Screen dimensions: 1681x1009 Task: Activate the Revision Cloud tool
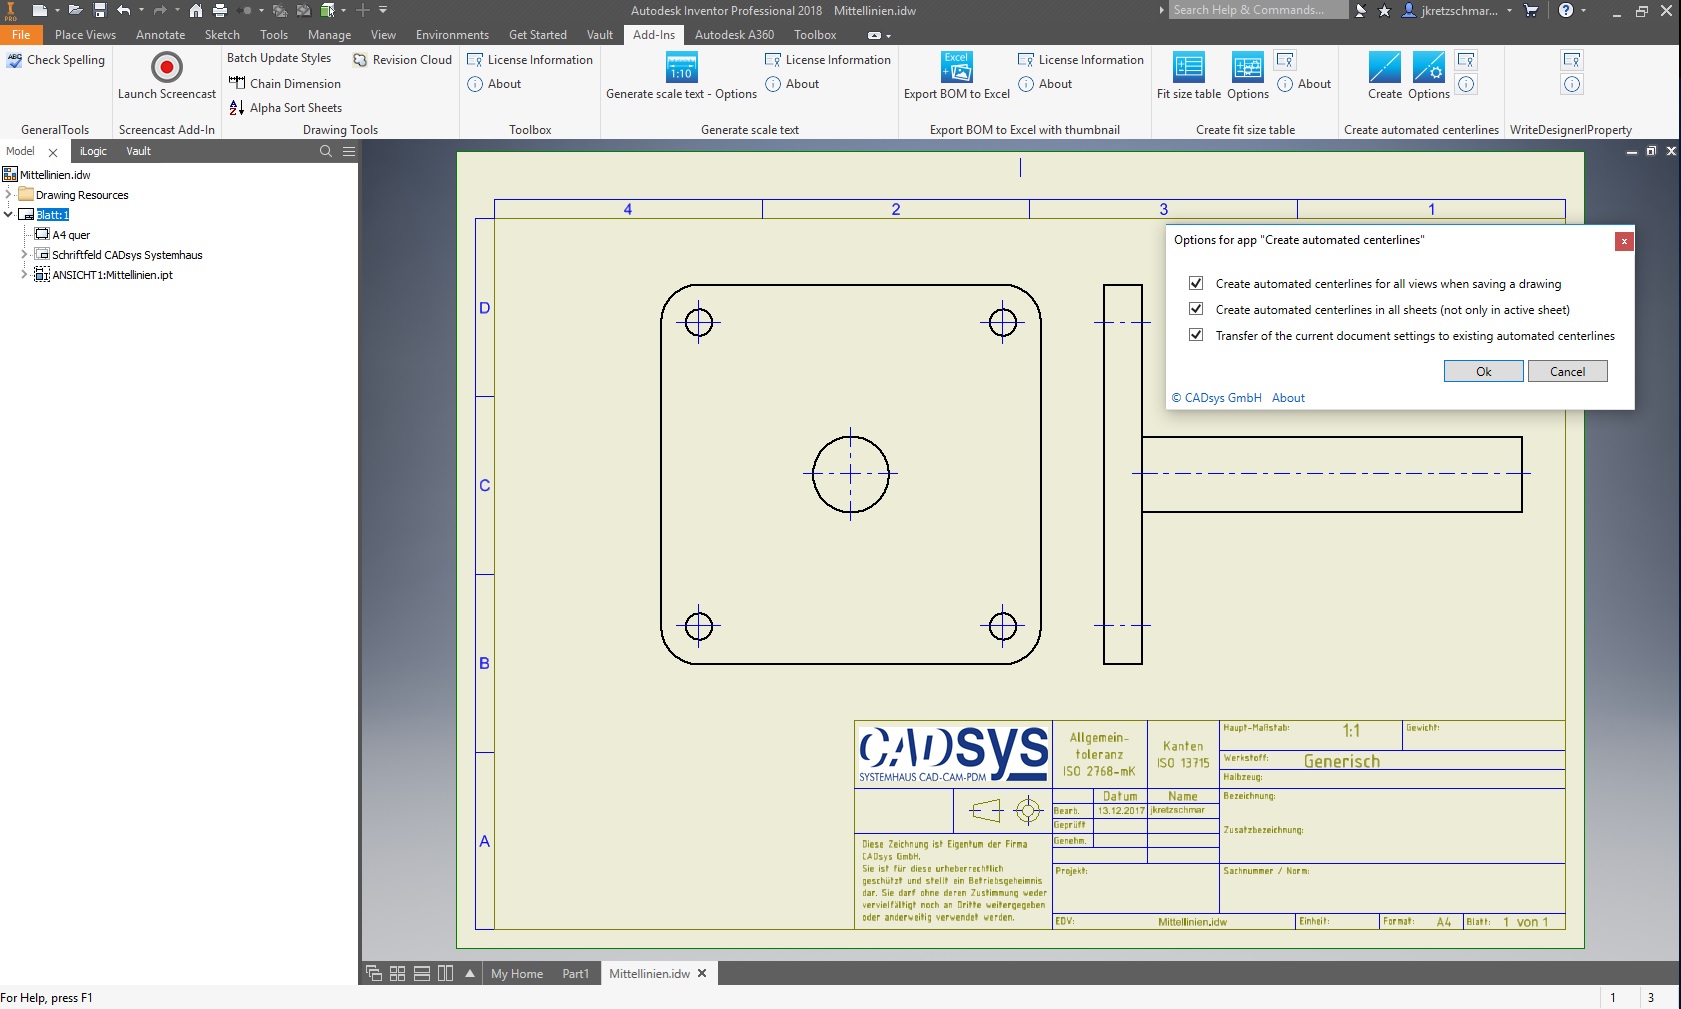[x=402, y=60]
